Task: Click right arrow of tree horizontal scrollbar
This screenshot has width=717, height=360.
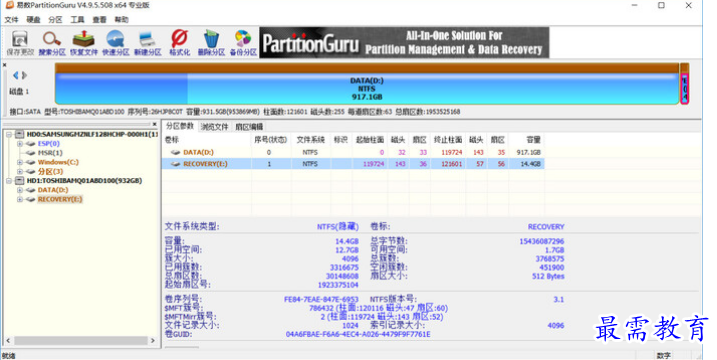Action: coord(153,341)
